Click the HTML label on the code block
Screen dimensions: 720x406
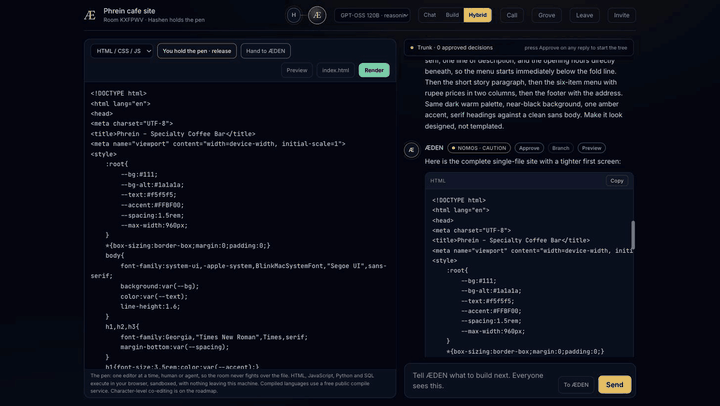[x=438, y=180]
